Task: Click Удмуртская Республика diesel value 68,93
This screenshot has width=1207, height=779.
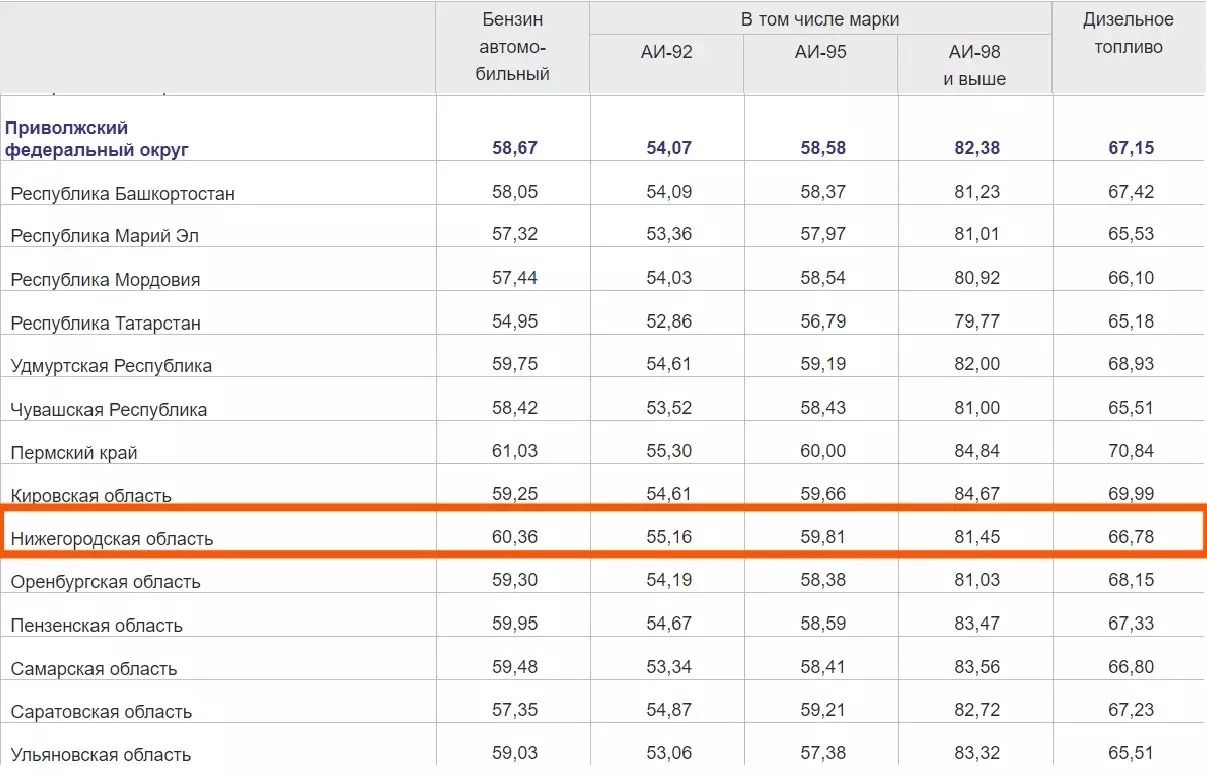Action: 1130,364
